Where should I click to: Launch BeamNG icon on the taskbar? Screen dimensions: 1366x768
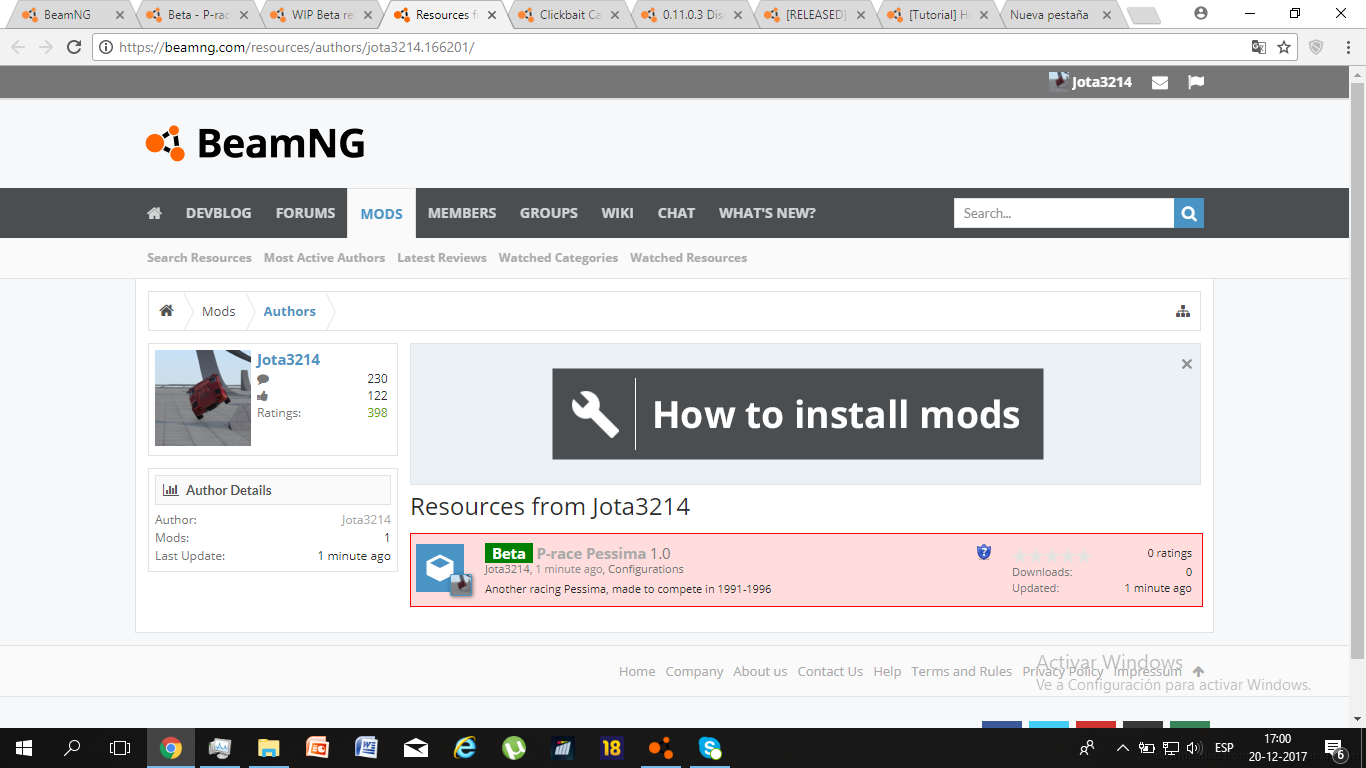pyautogui.click(x=661, y=748)
